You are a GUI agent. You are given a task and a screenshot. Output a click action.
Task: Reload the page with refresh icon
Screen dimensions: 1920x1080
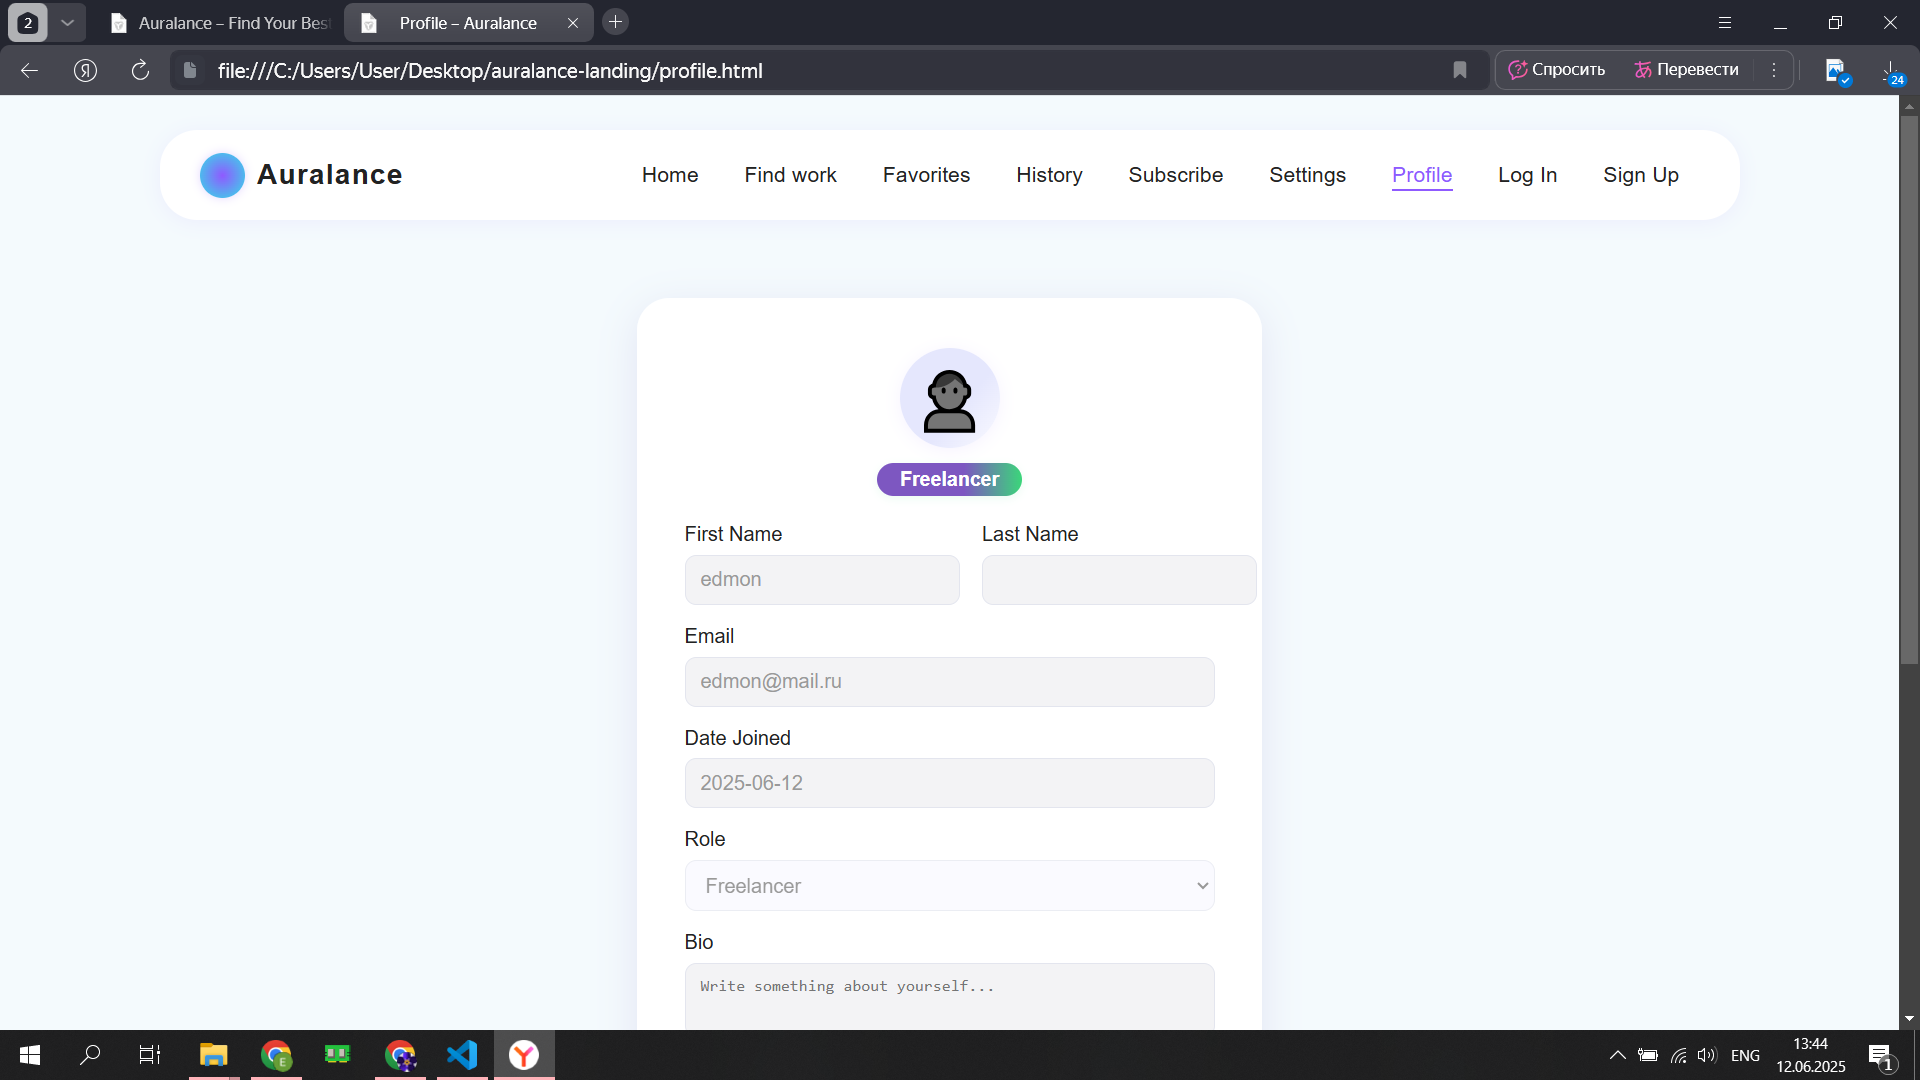pos(140,70)
